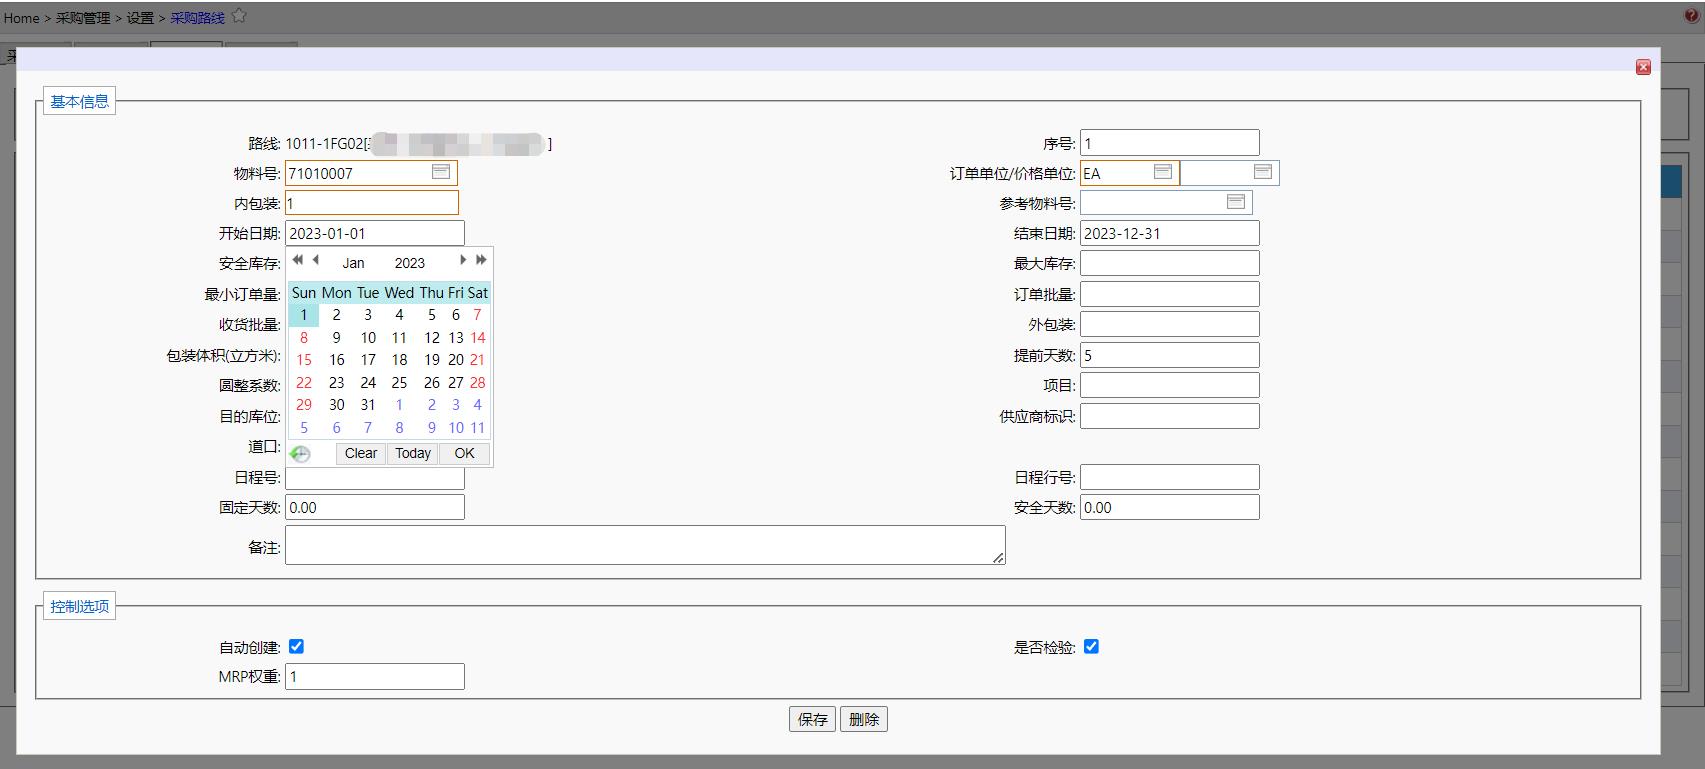This screenshot has height=769, width=1705.
Task: Open the 采购管理 breadcrumb link
Action: 83,18
